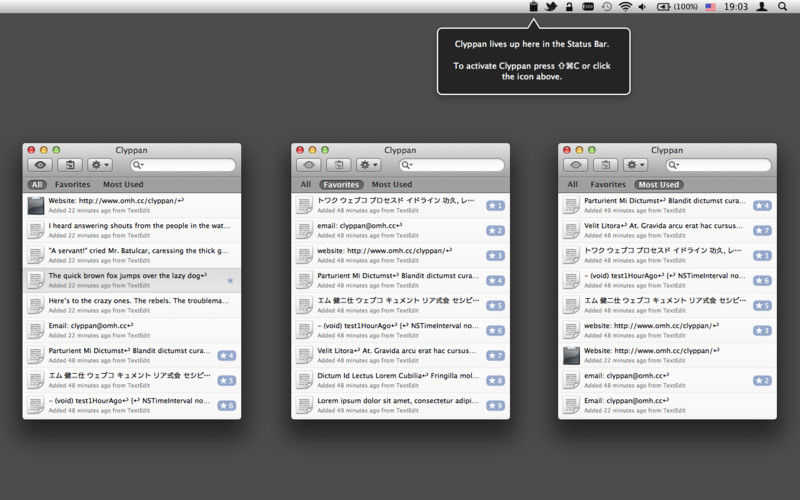The image size is (800, 500).
Task: Click the star 7 badge in right window
Action: [x=762, y=231]
